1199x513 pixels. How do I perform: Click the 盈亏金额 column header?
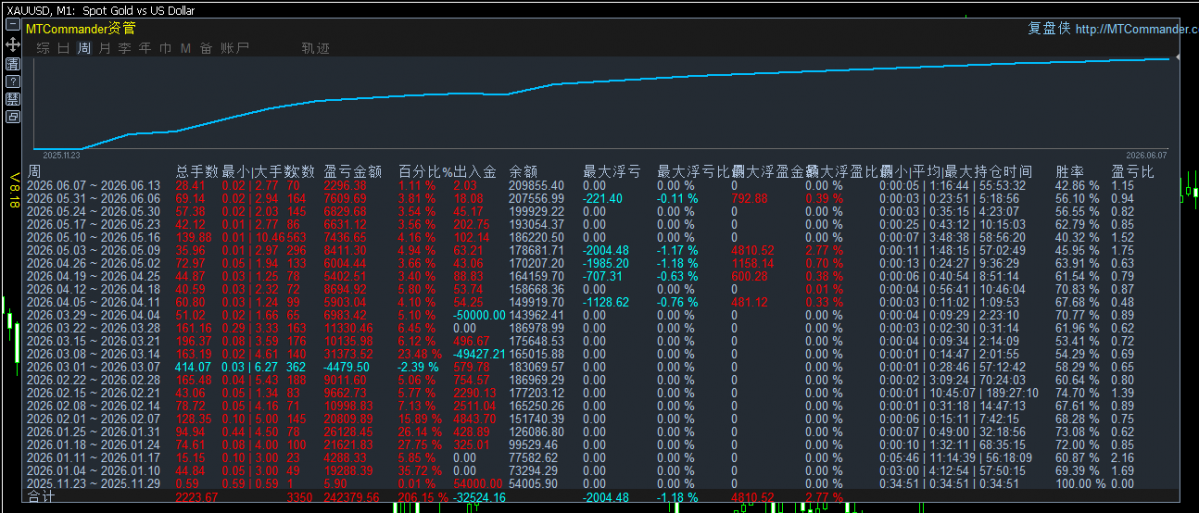point(353,172)
